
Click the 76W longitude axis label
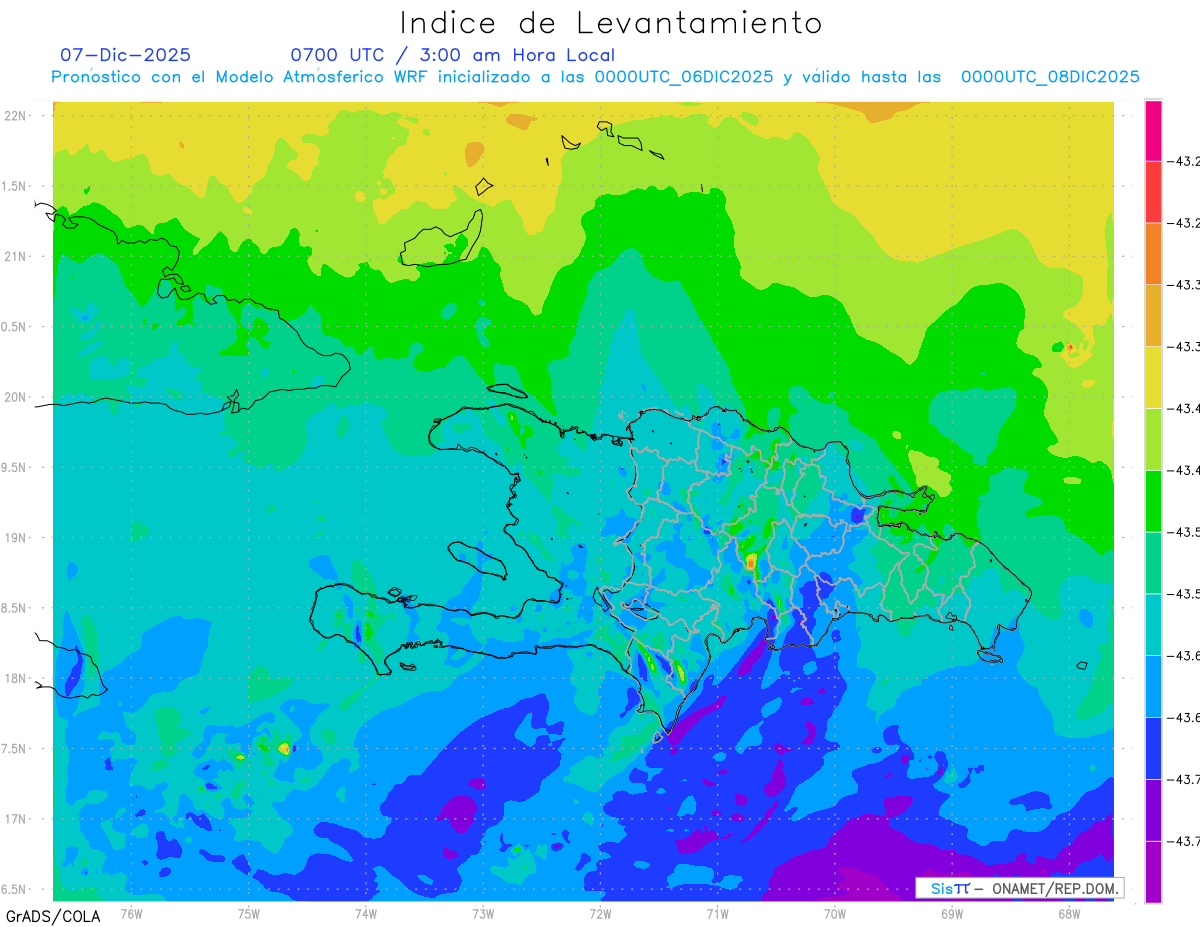131,914
